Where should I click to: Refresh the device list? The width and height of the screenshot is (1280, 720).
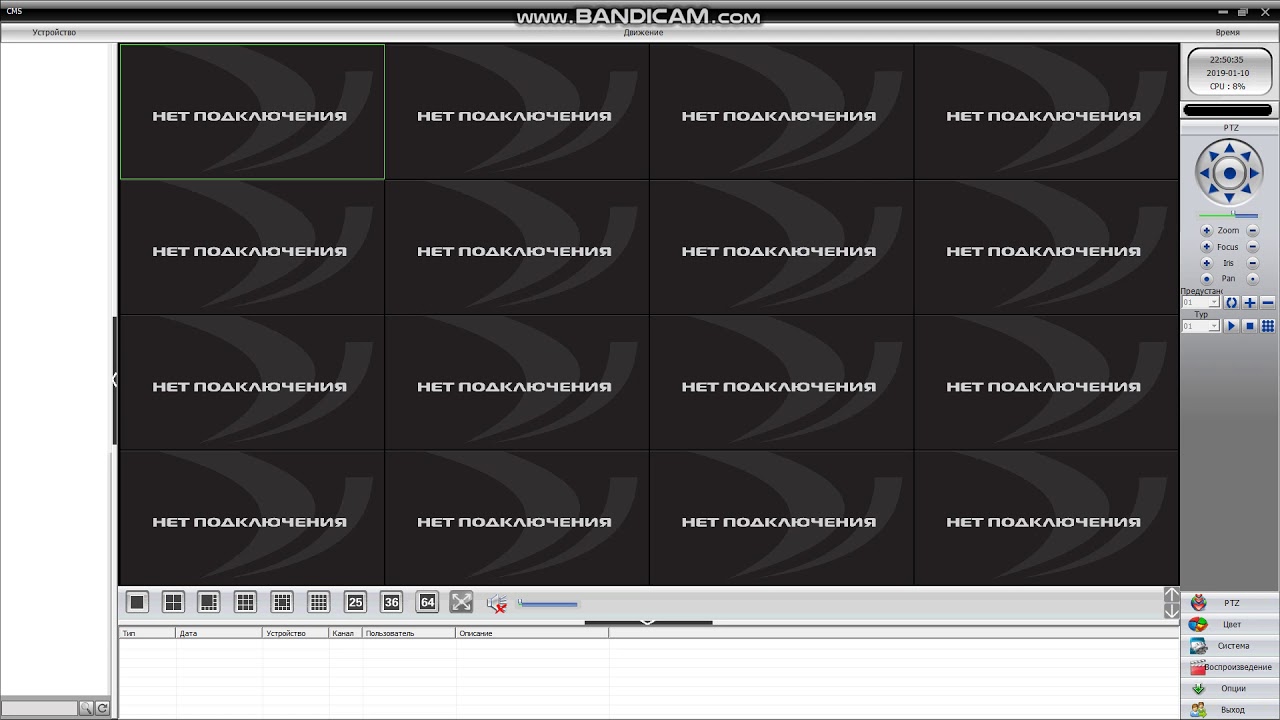[102, 708]
